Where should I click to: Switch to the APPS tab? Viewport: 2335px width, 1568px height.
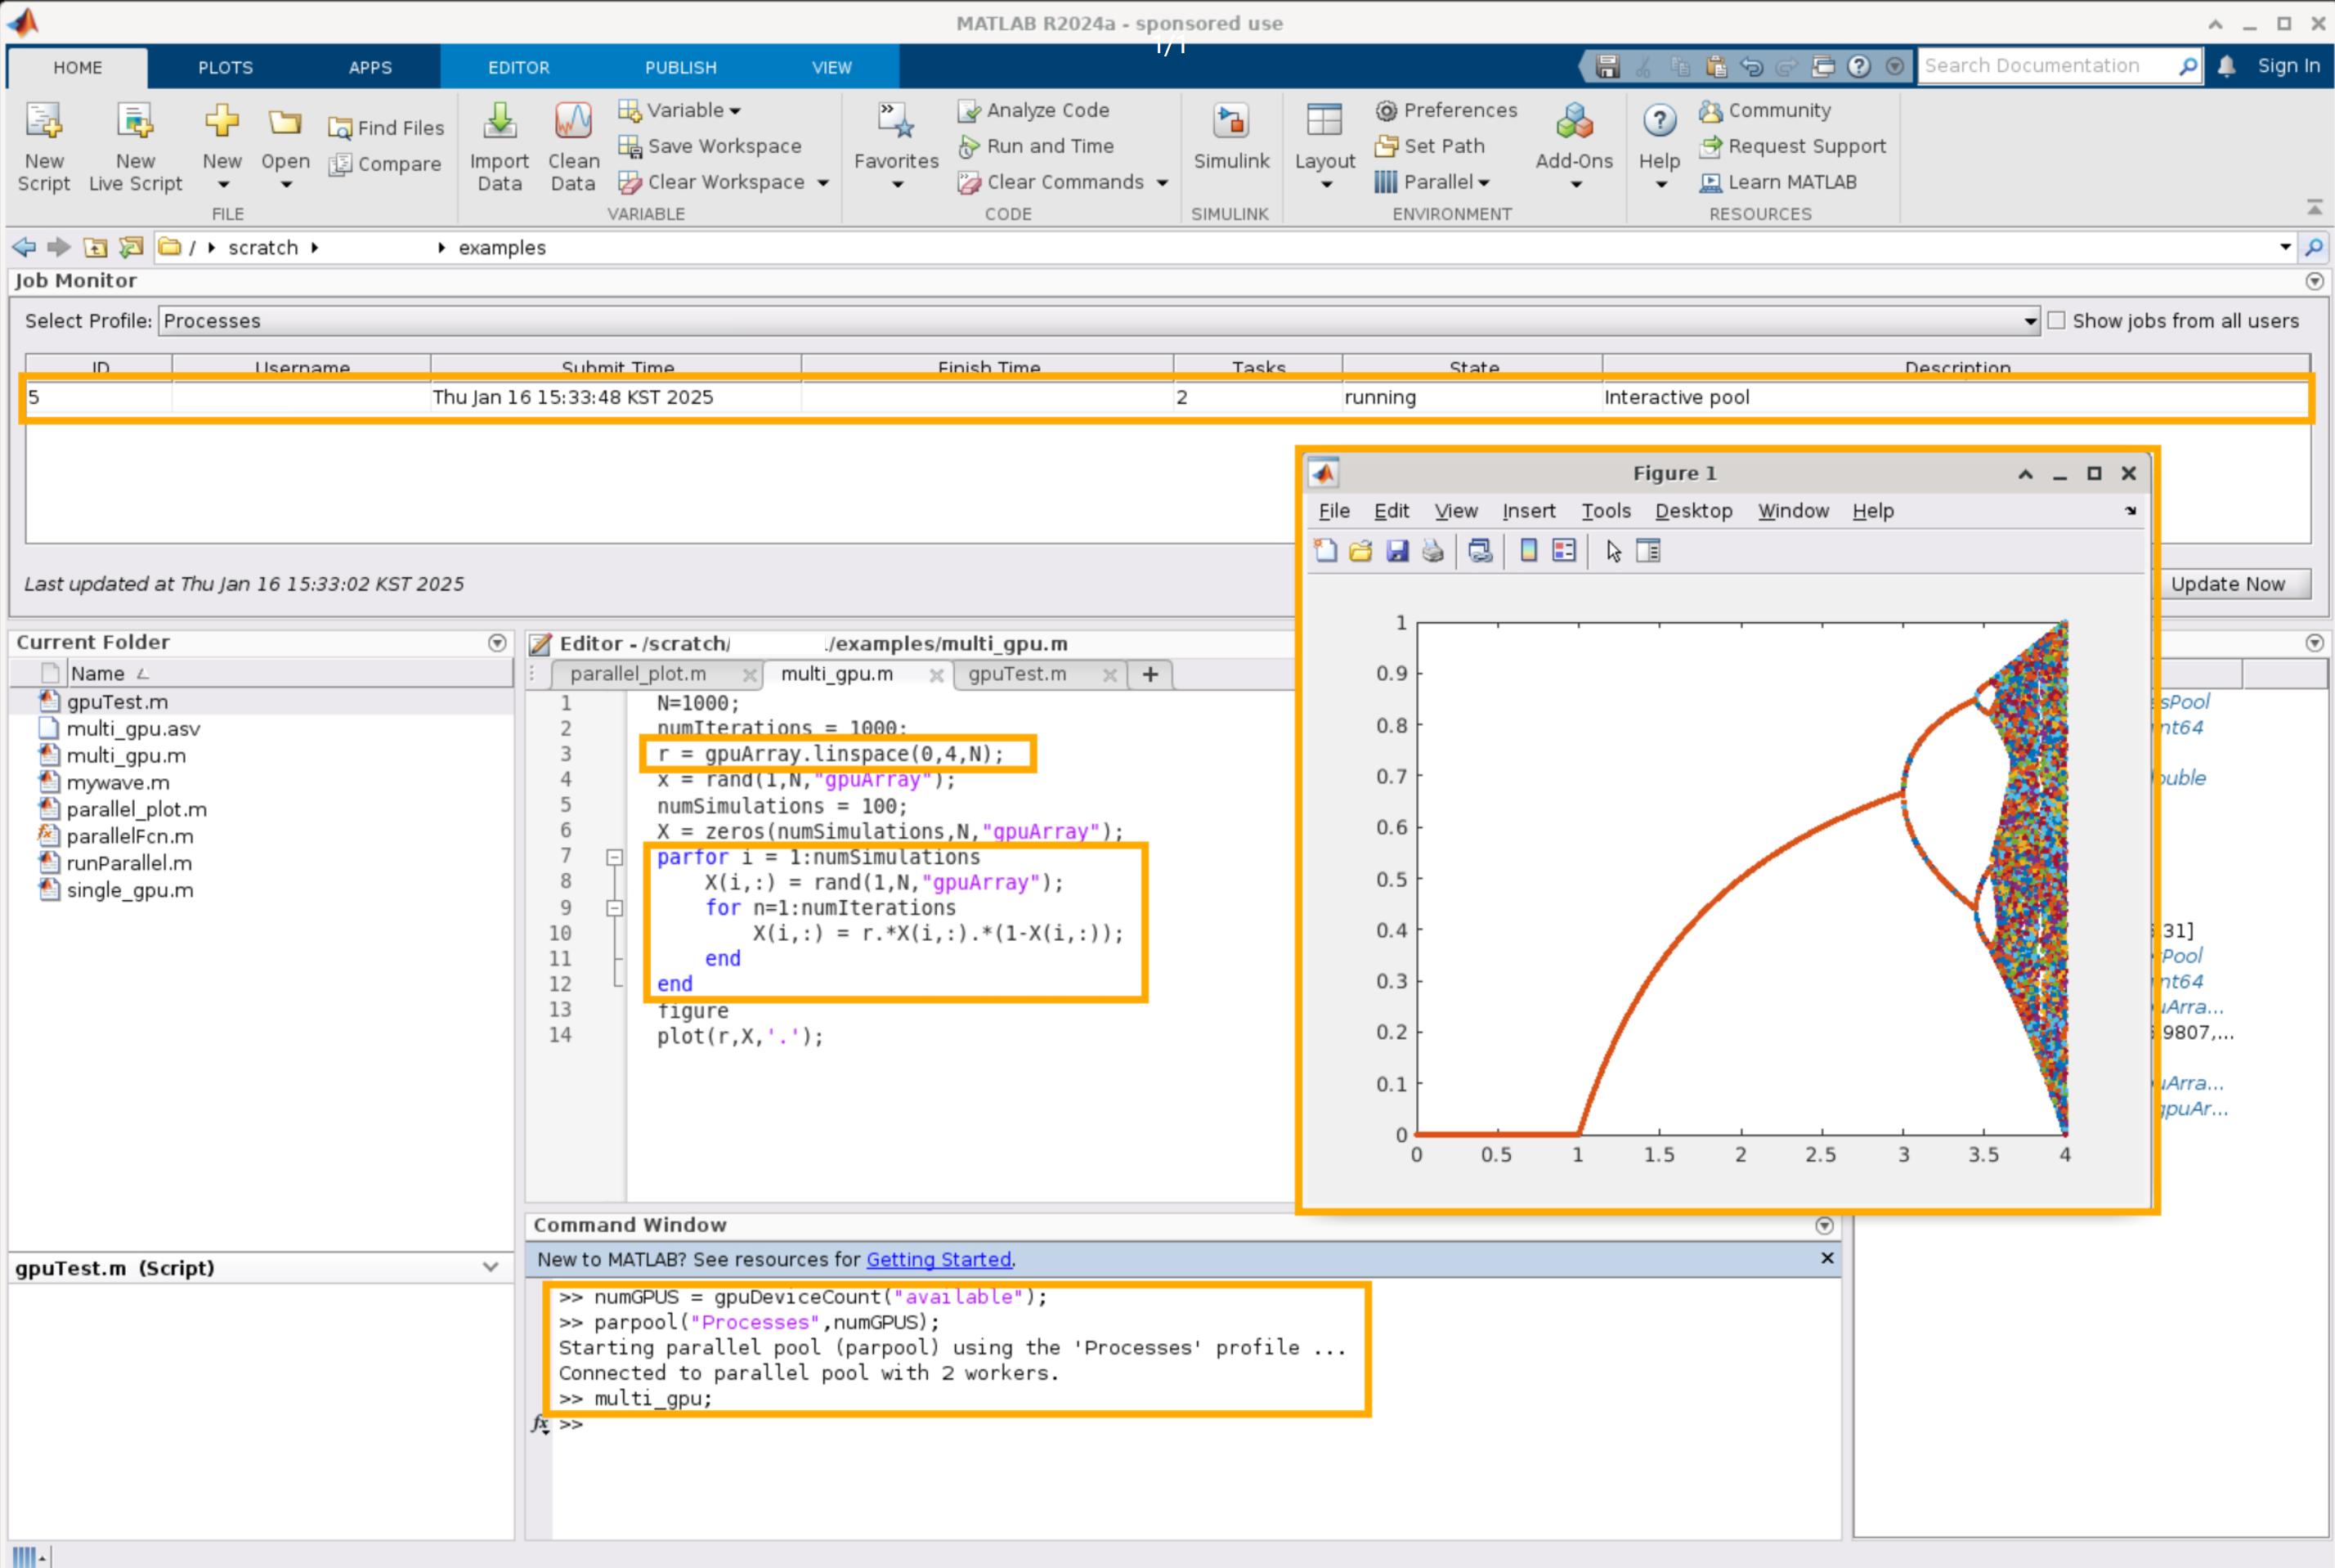[x=370, y=67]
